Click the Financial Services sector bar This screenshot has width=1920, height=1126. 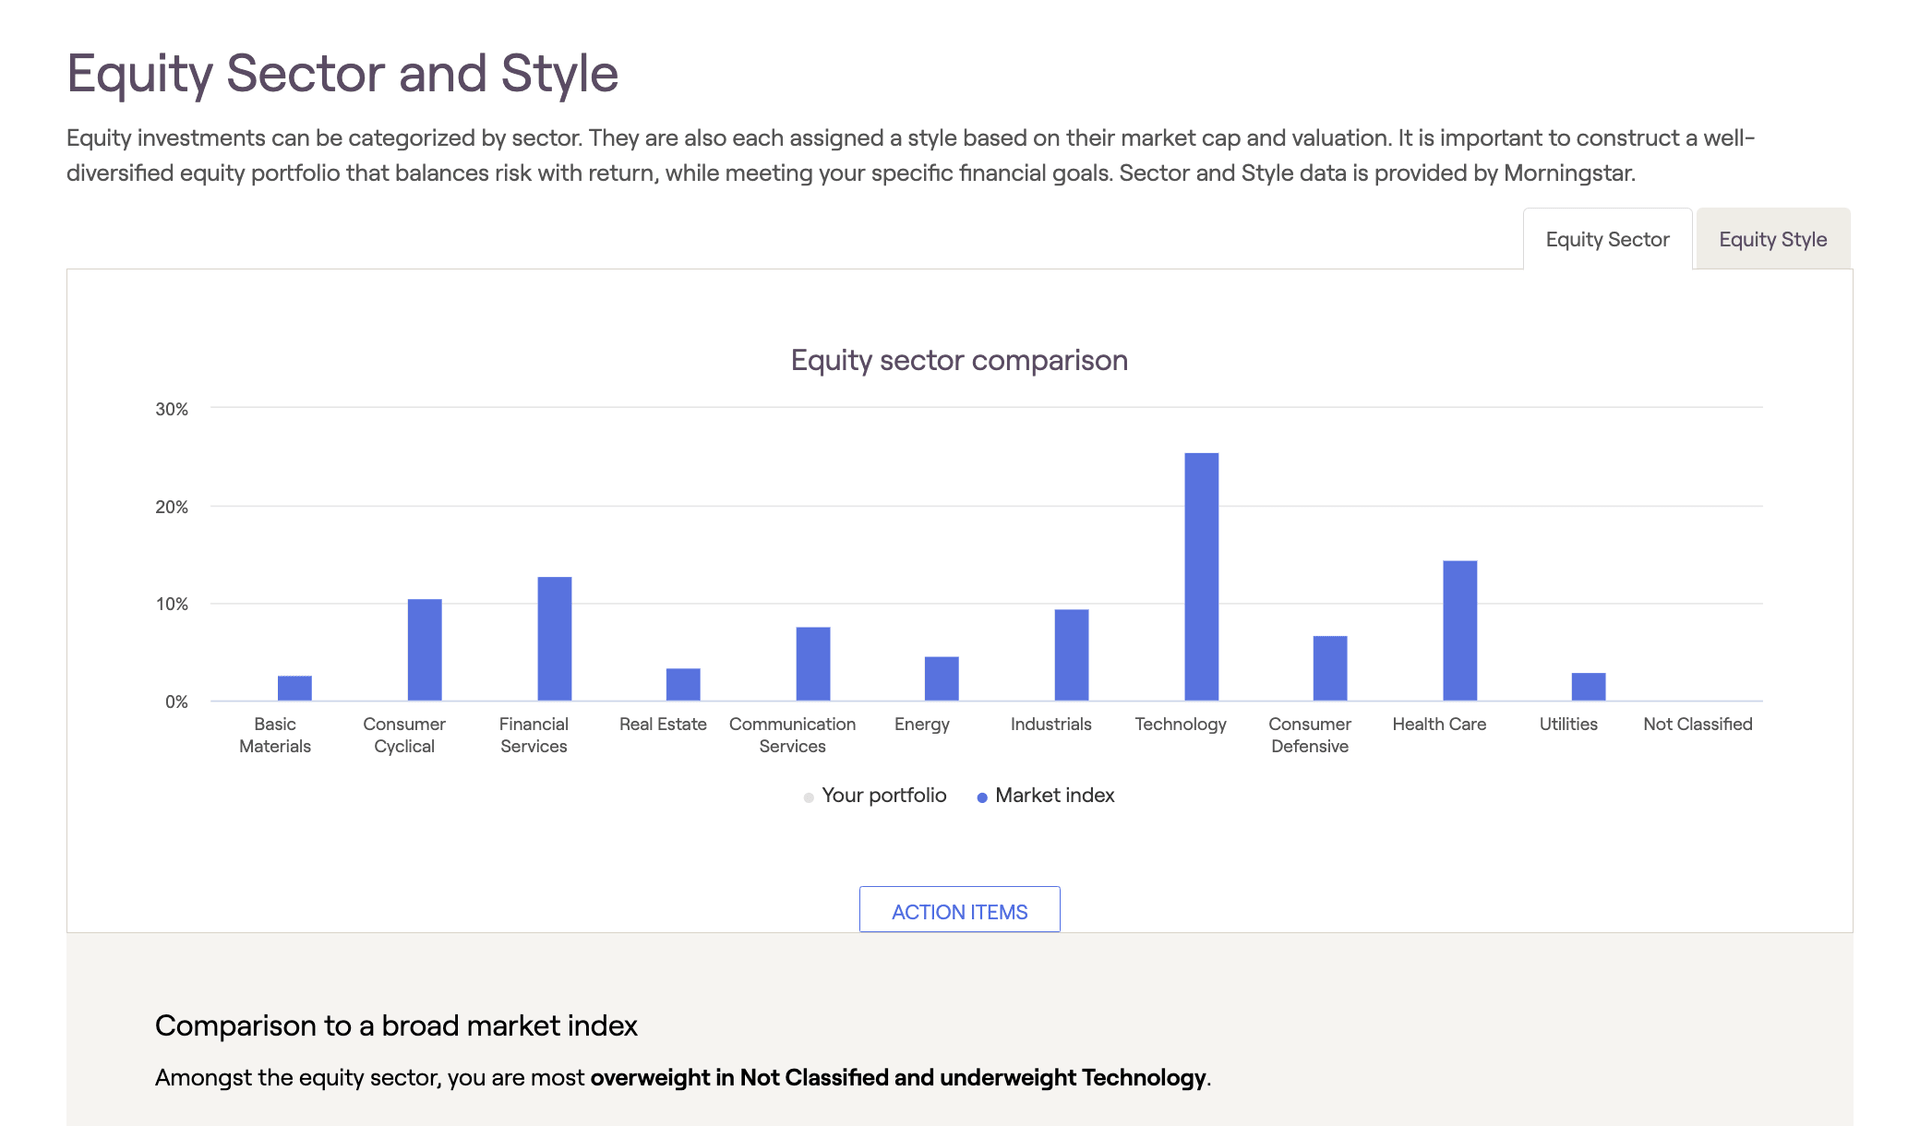(x=555, y=638)
